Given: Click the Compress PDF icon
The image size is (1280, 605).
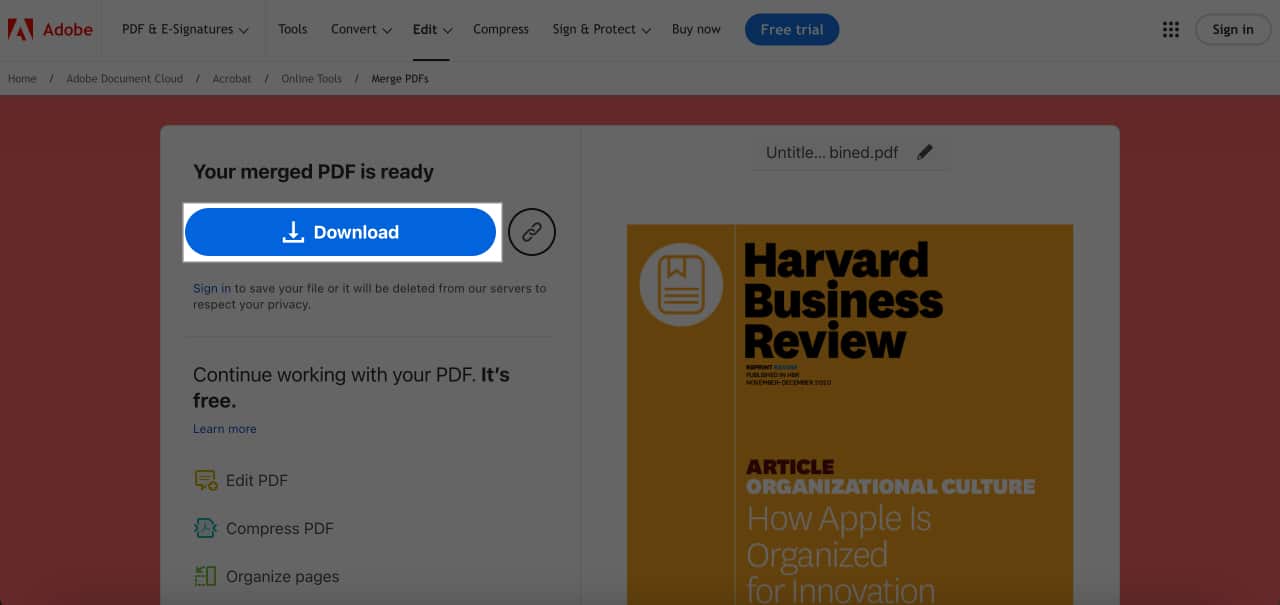Looking at the screenshot, I should (x=205, y=529).
